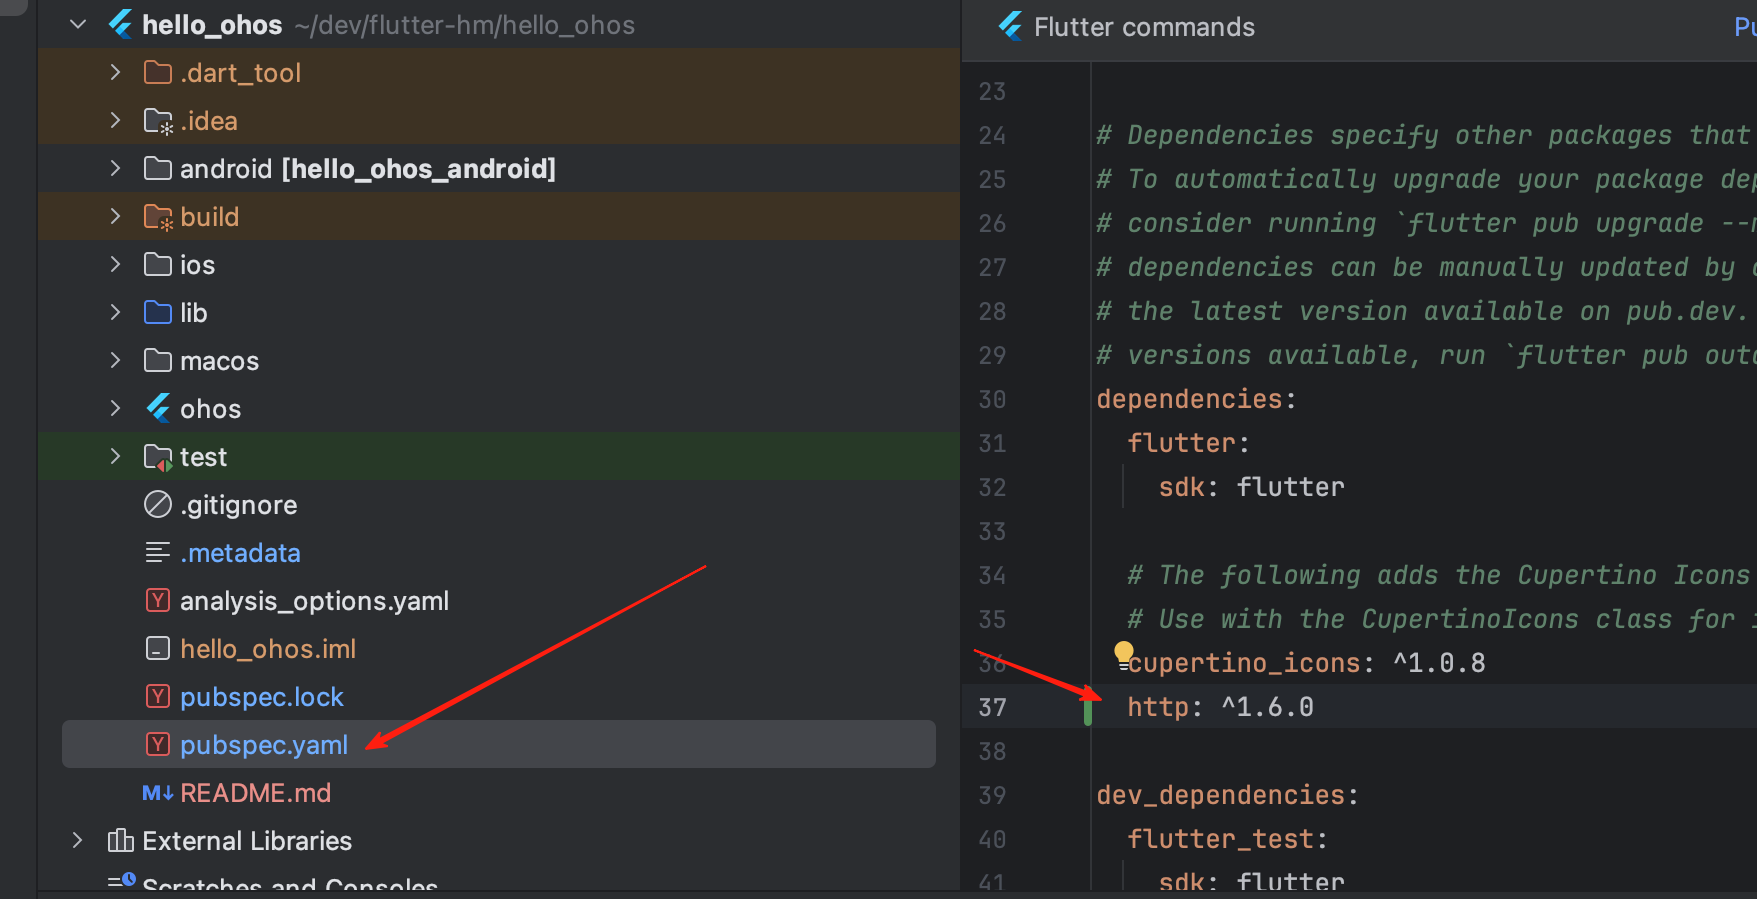Expand the test folder
Viewport: 1758px width, 900px height.
pyautogui.click(x=115, y=456)
